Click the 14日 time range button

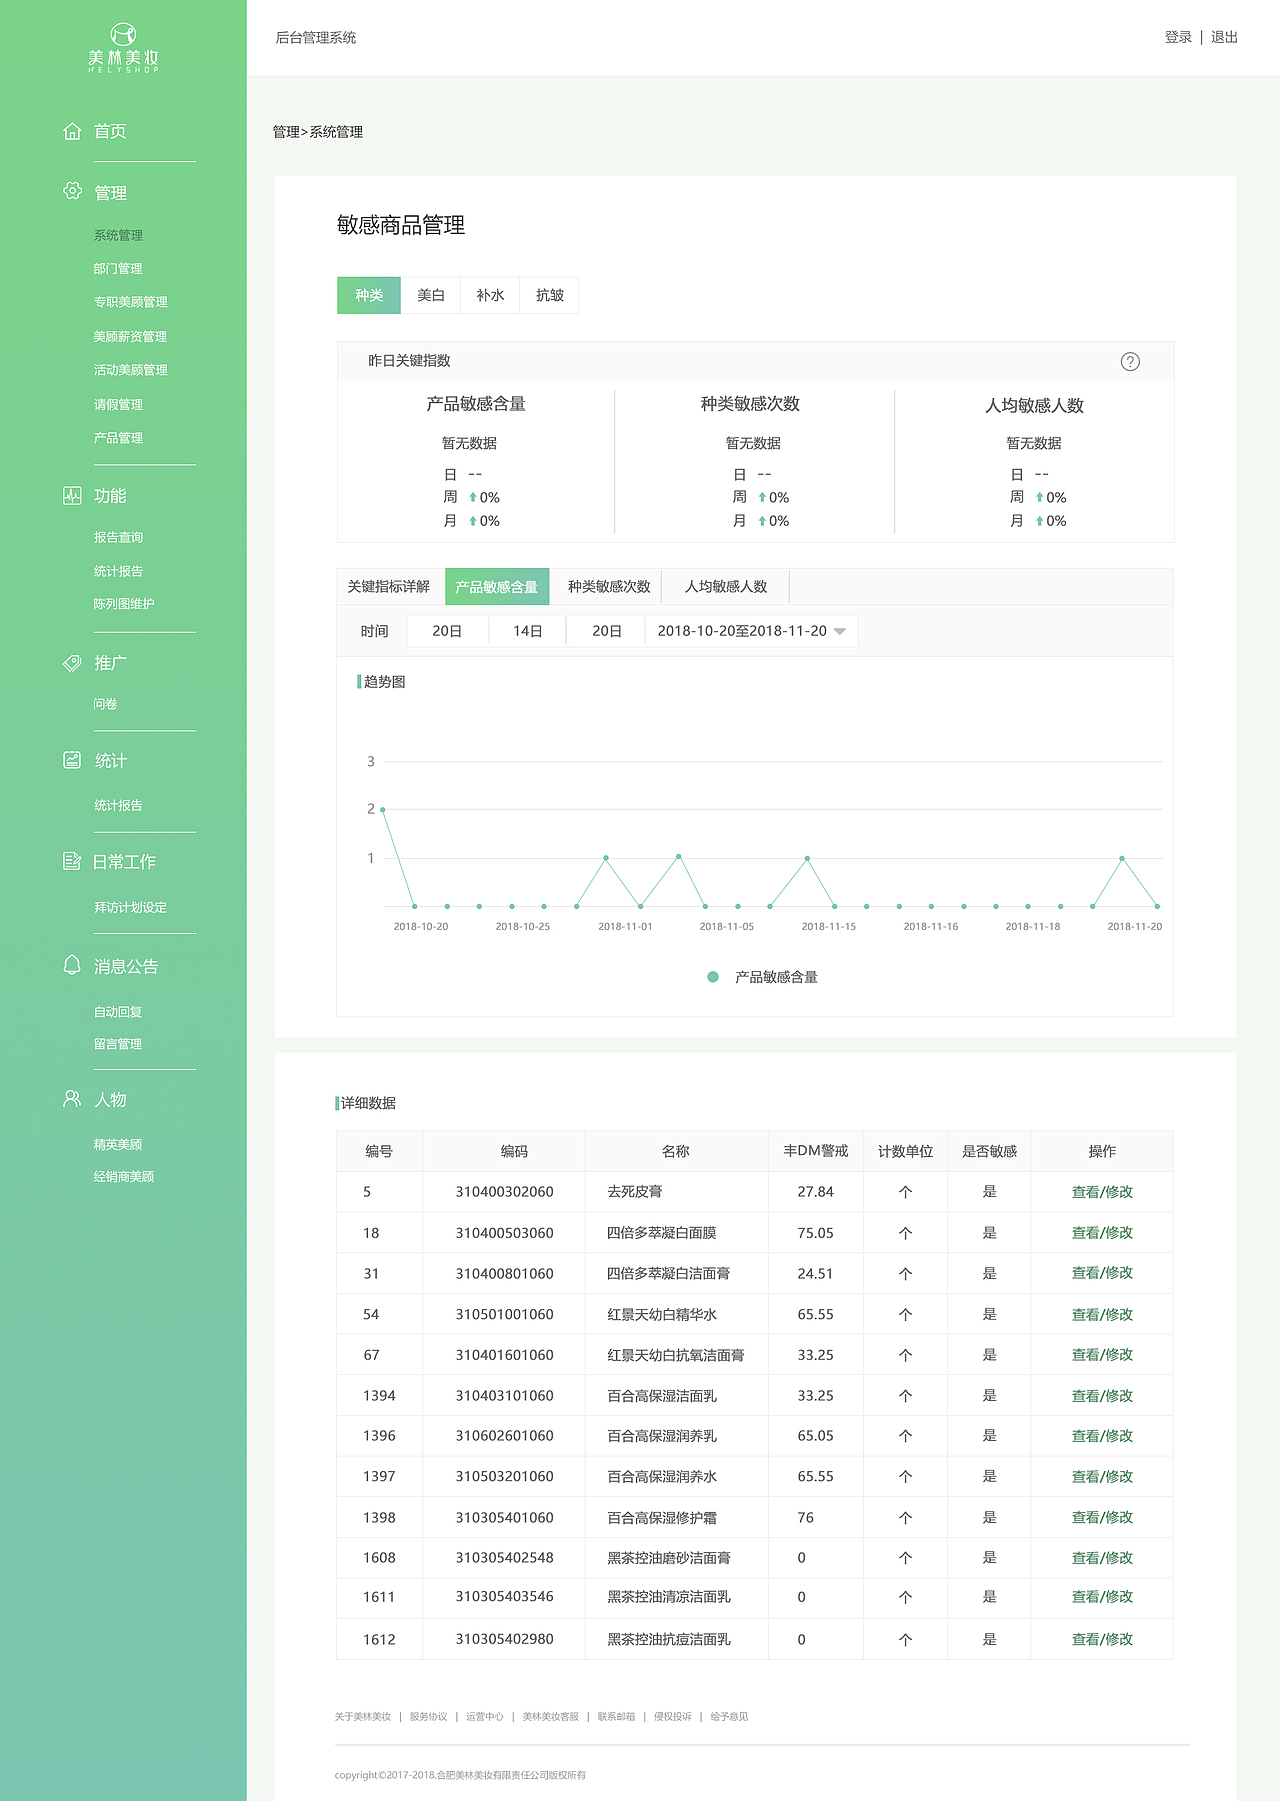(x=528, y=631)
